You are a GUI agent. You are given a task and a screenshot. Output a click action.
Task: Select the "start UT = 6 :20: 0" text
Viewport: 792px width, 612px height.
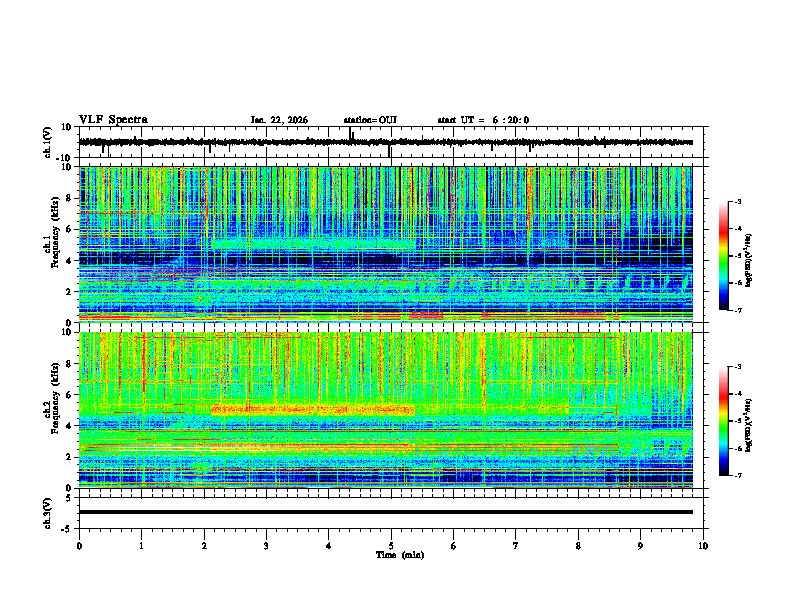click(x=483, y=120)
